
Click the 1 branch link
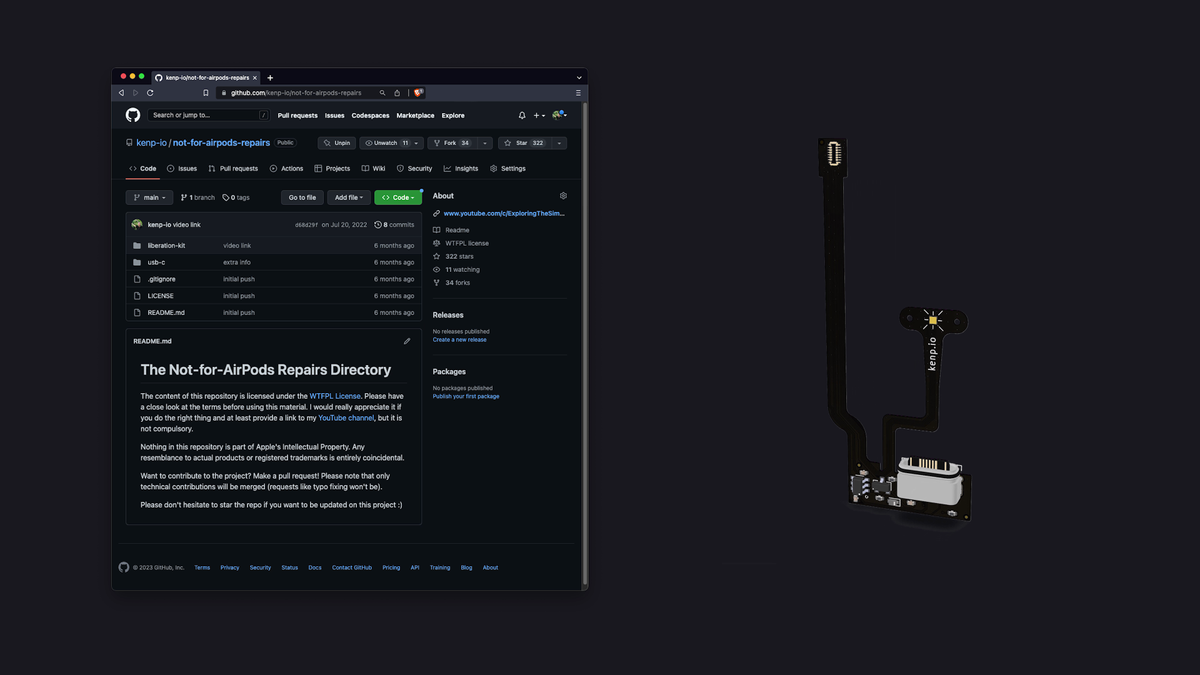(197, 198)
